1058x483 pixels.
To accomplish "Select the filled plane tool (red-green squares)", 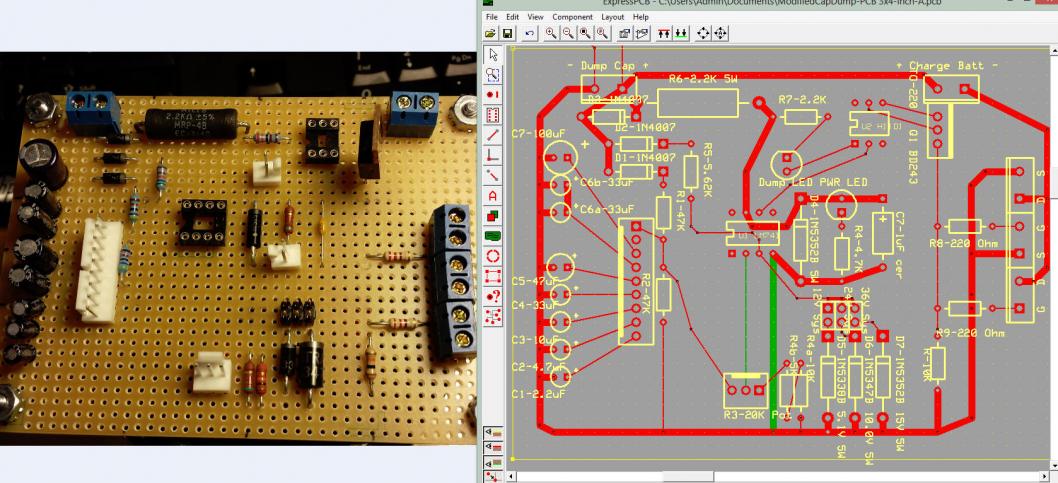I will 493,216.
